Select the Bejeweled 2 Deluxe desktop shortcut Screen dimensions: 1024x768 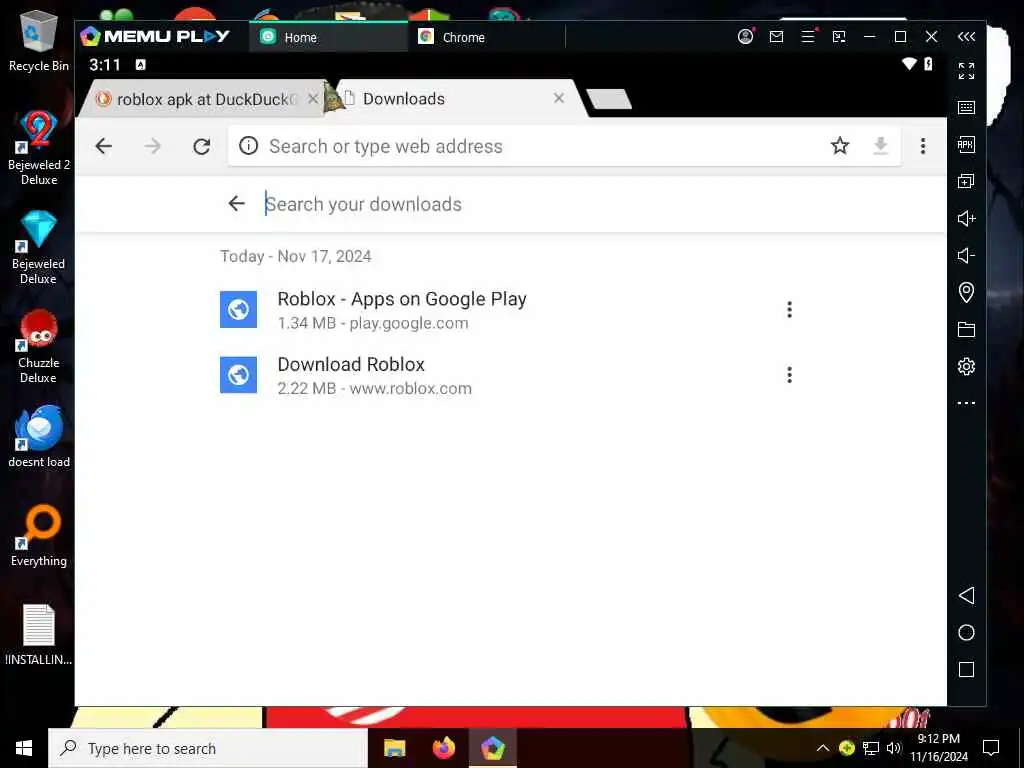coord(39,147)
